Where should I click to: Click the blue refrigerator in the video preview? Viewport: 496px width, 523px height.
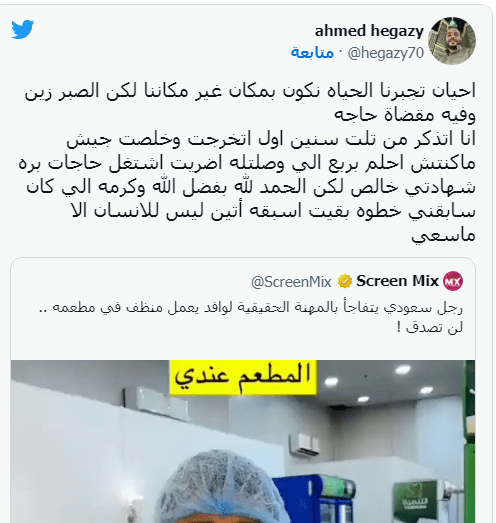(314, 499)
